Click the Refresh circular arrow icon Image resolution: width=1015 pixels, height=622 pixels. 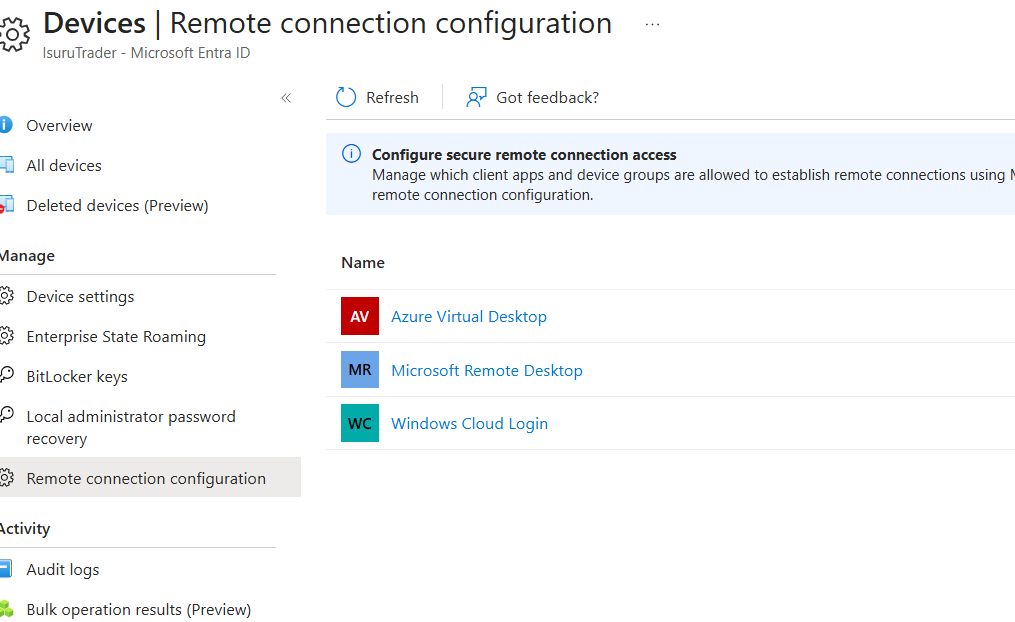(346, 97)
